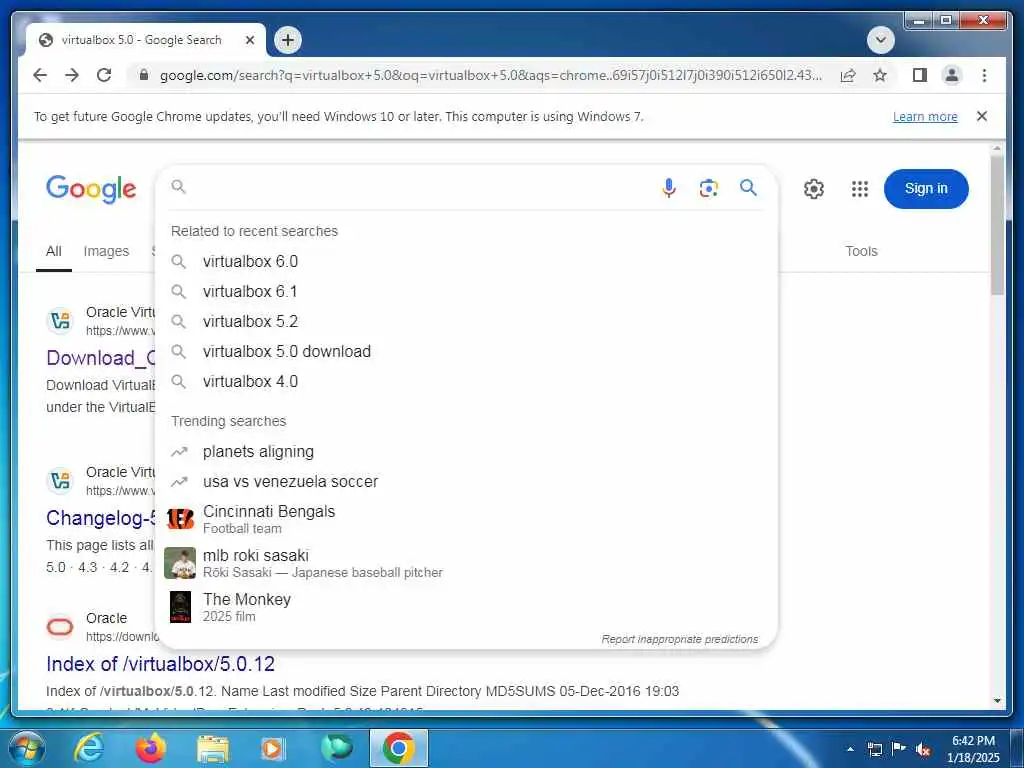Go back using the browser back arrow
This screenshot has height=768, width=1024.
(x=40, y=75)
